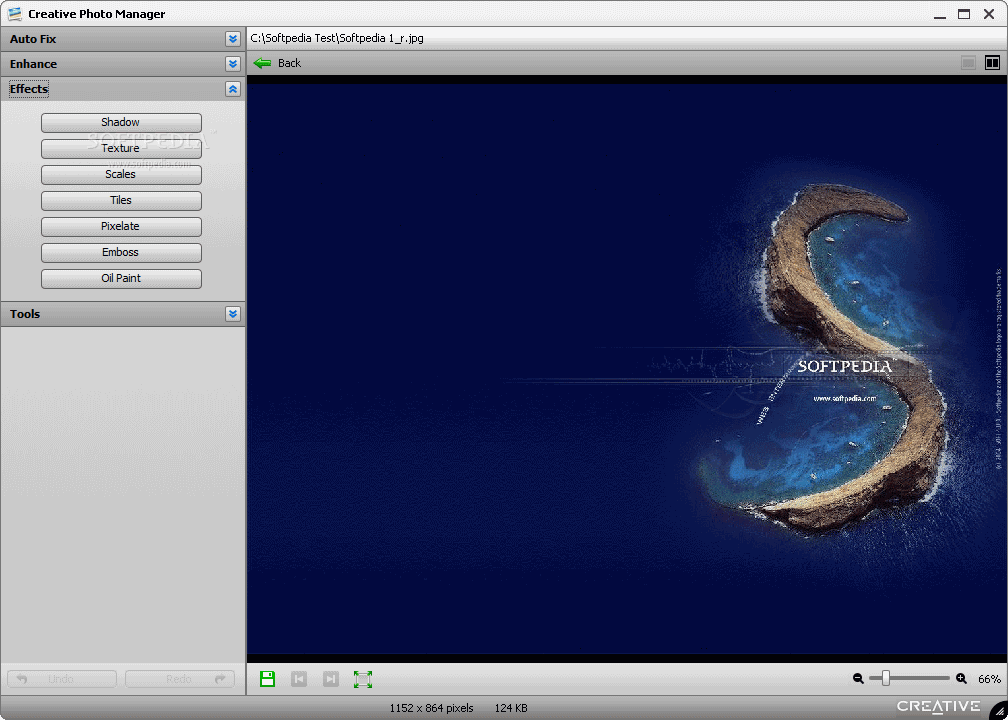Maximize the Creative Photo Manager window
The width and height of the screenshot is (1008, 720).
(x=964, y=14)
